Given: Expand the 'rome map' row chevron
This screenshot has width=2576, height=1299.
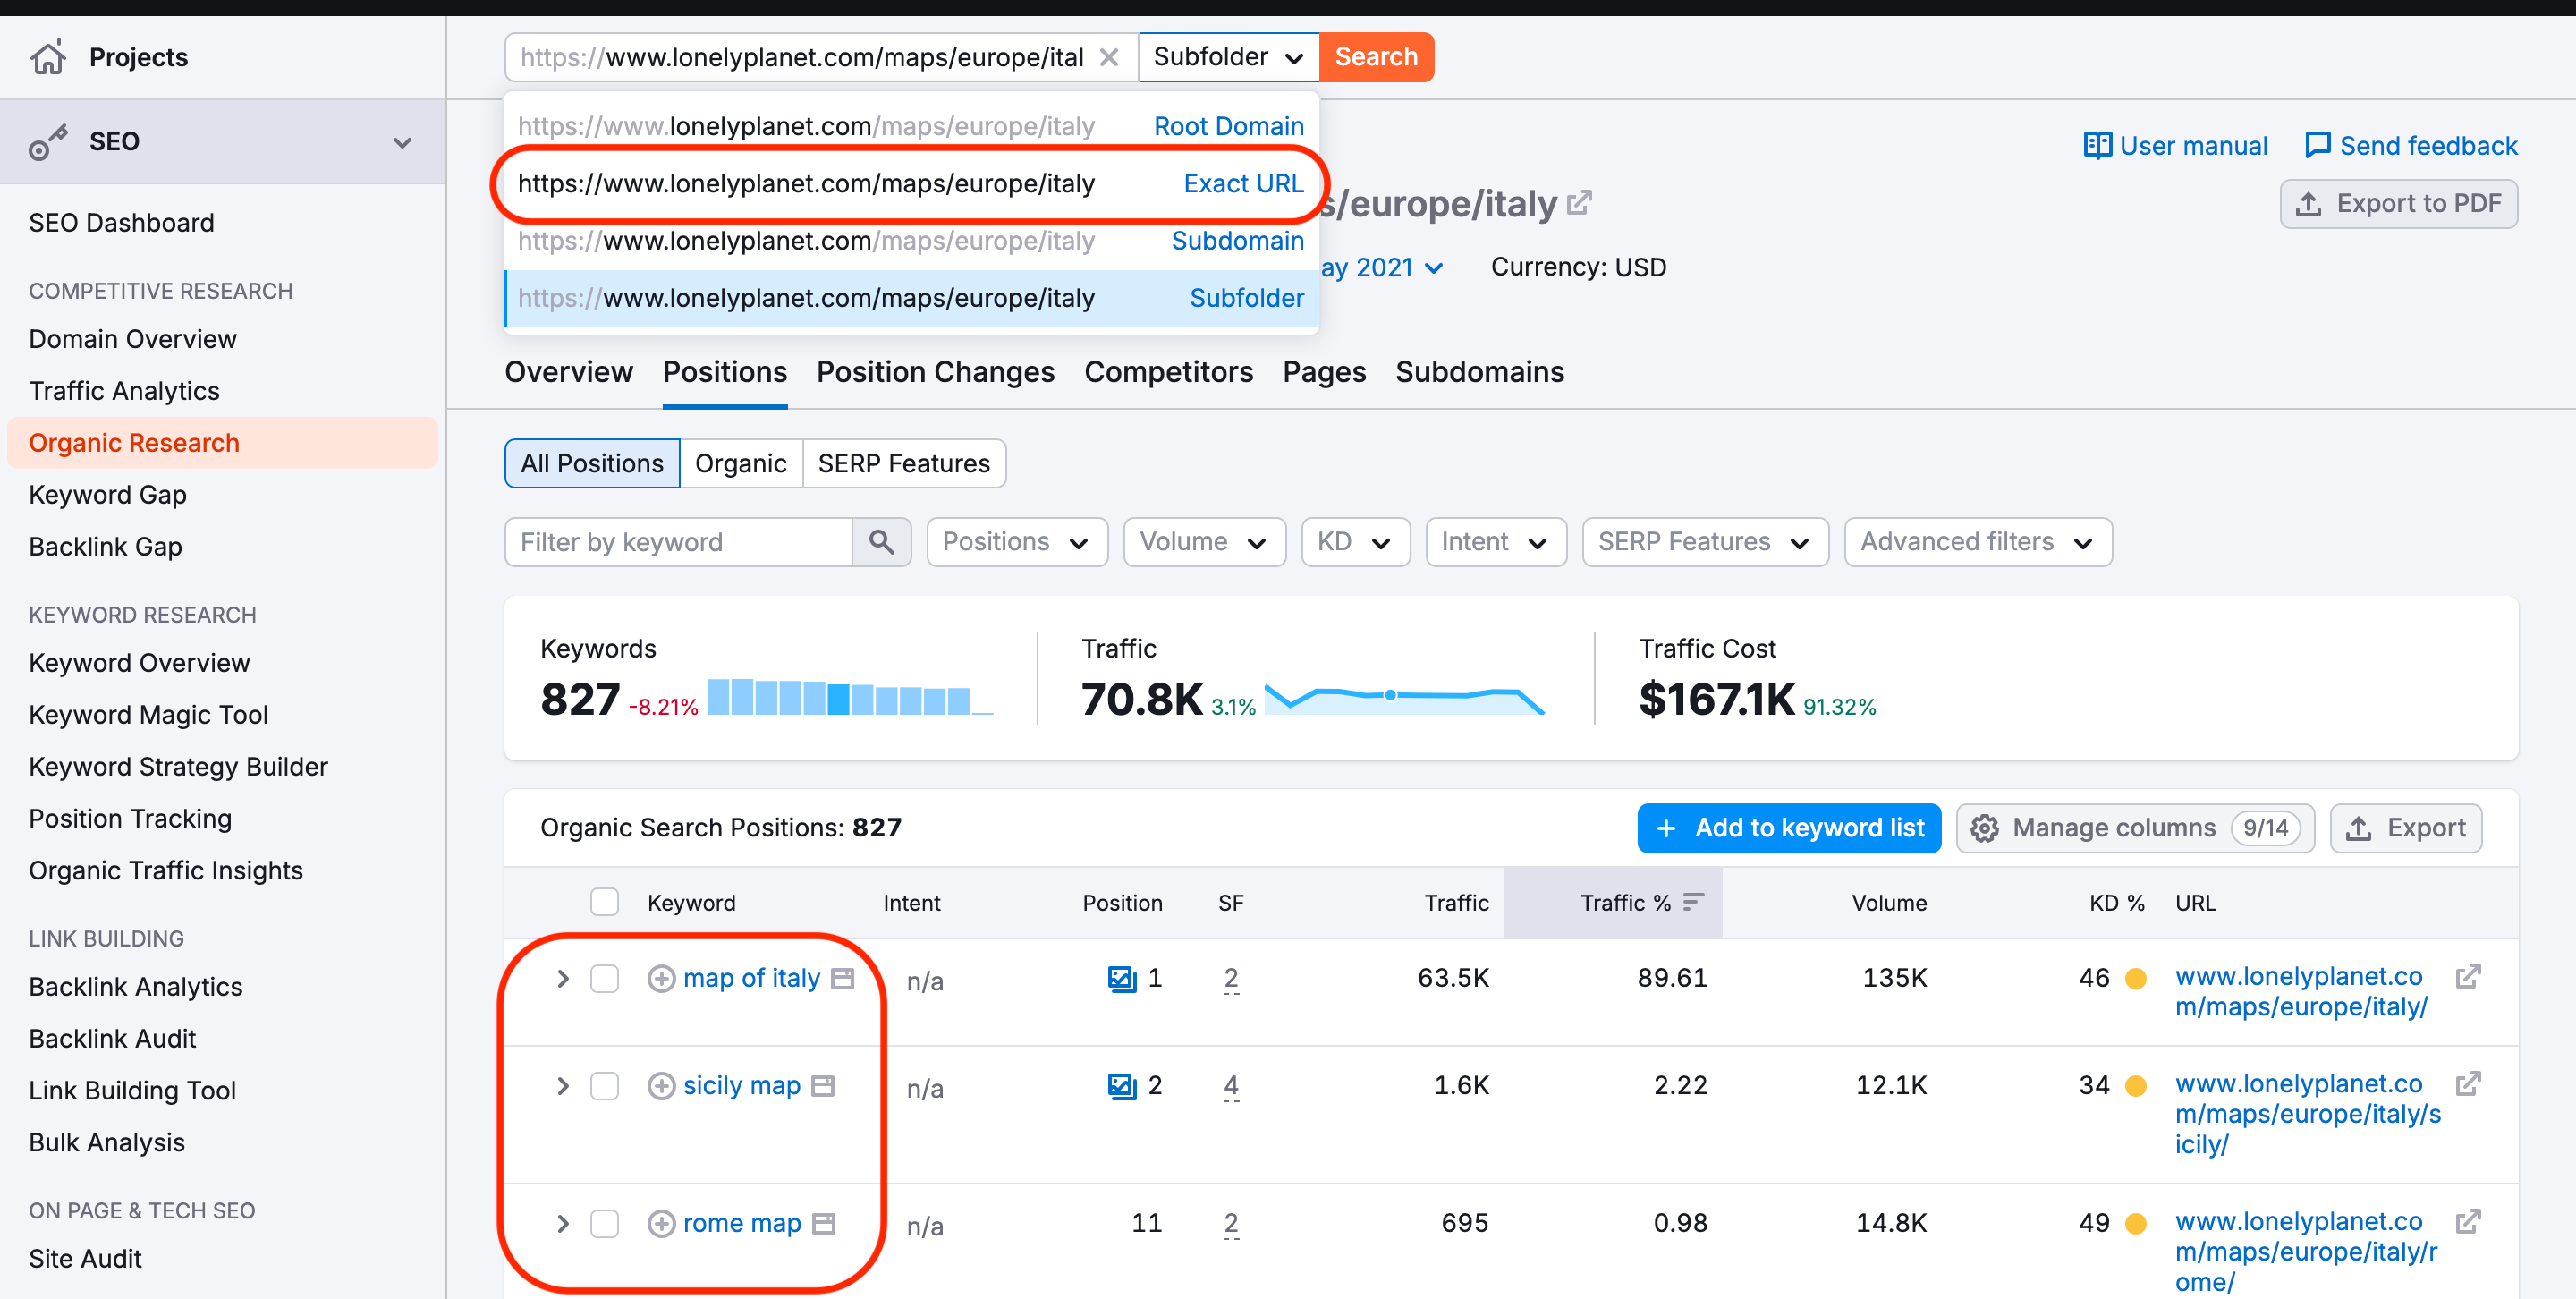Looking at the screenshot, I should click(563, 1224).
